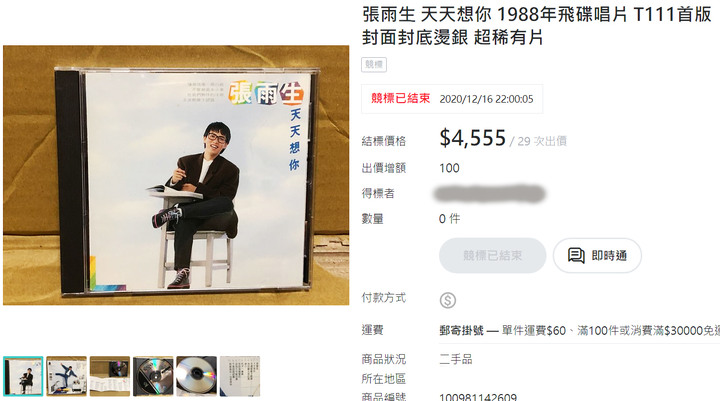This screenshot has width=720, height=401.
Task: Click the red 競標已結束 status label
Action: pos(400,98)
